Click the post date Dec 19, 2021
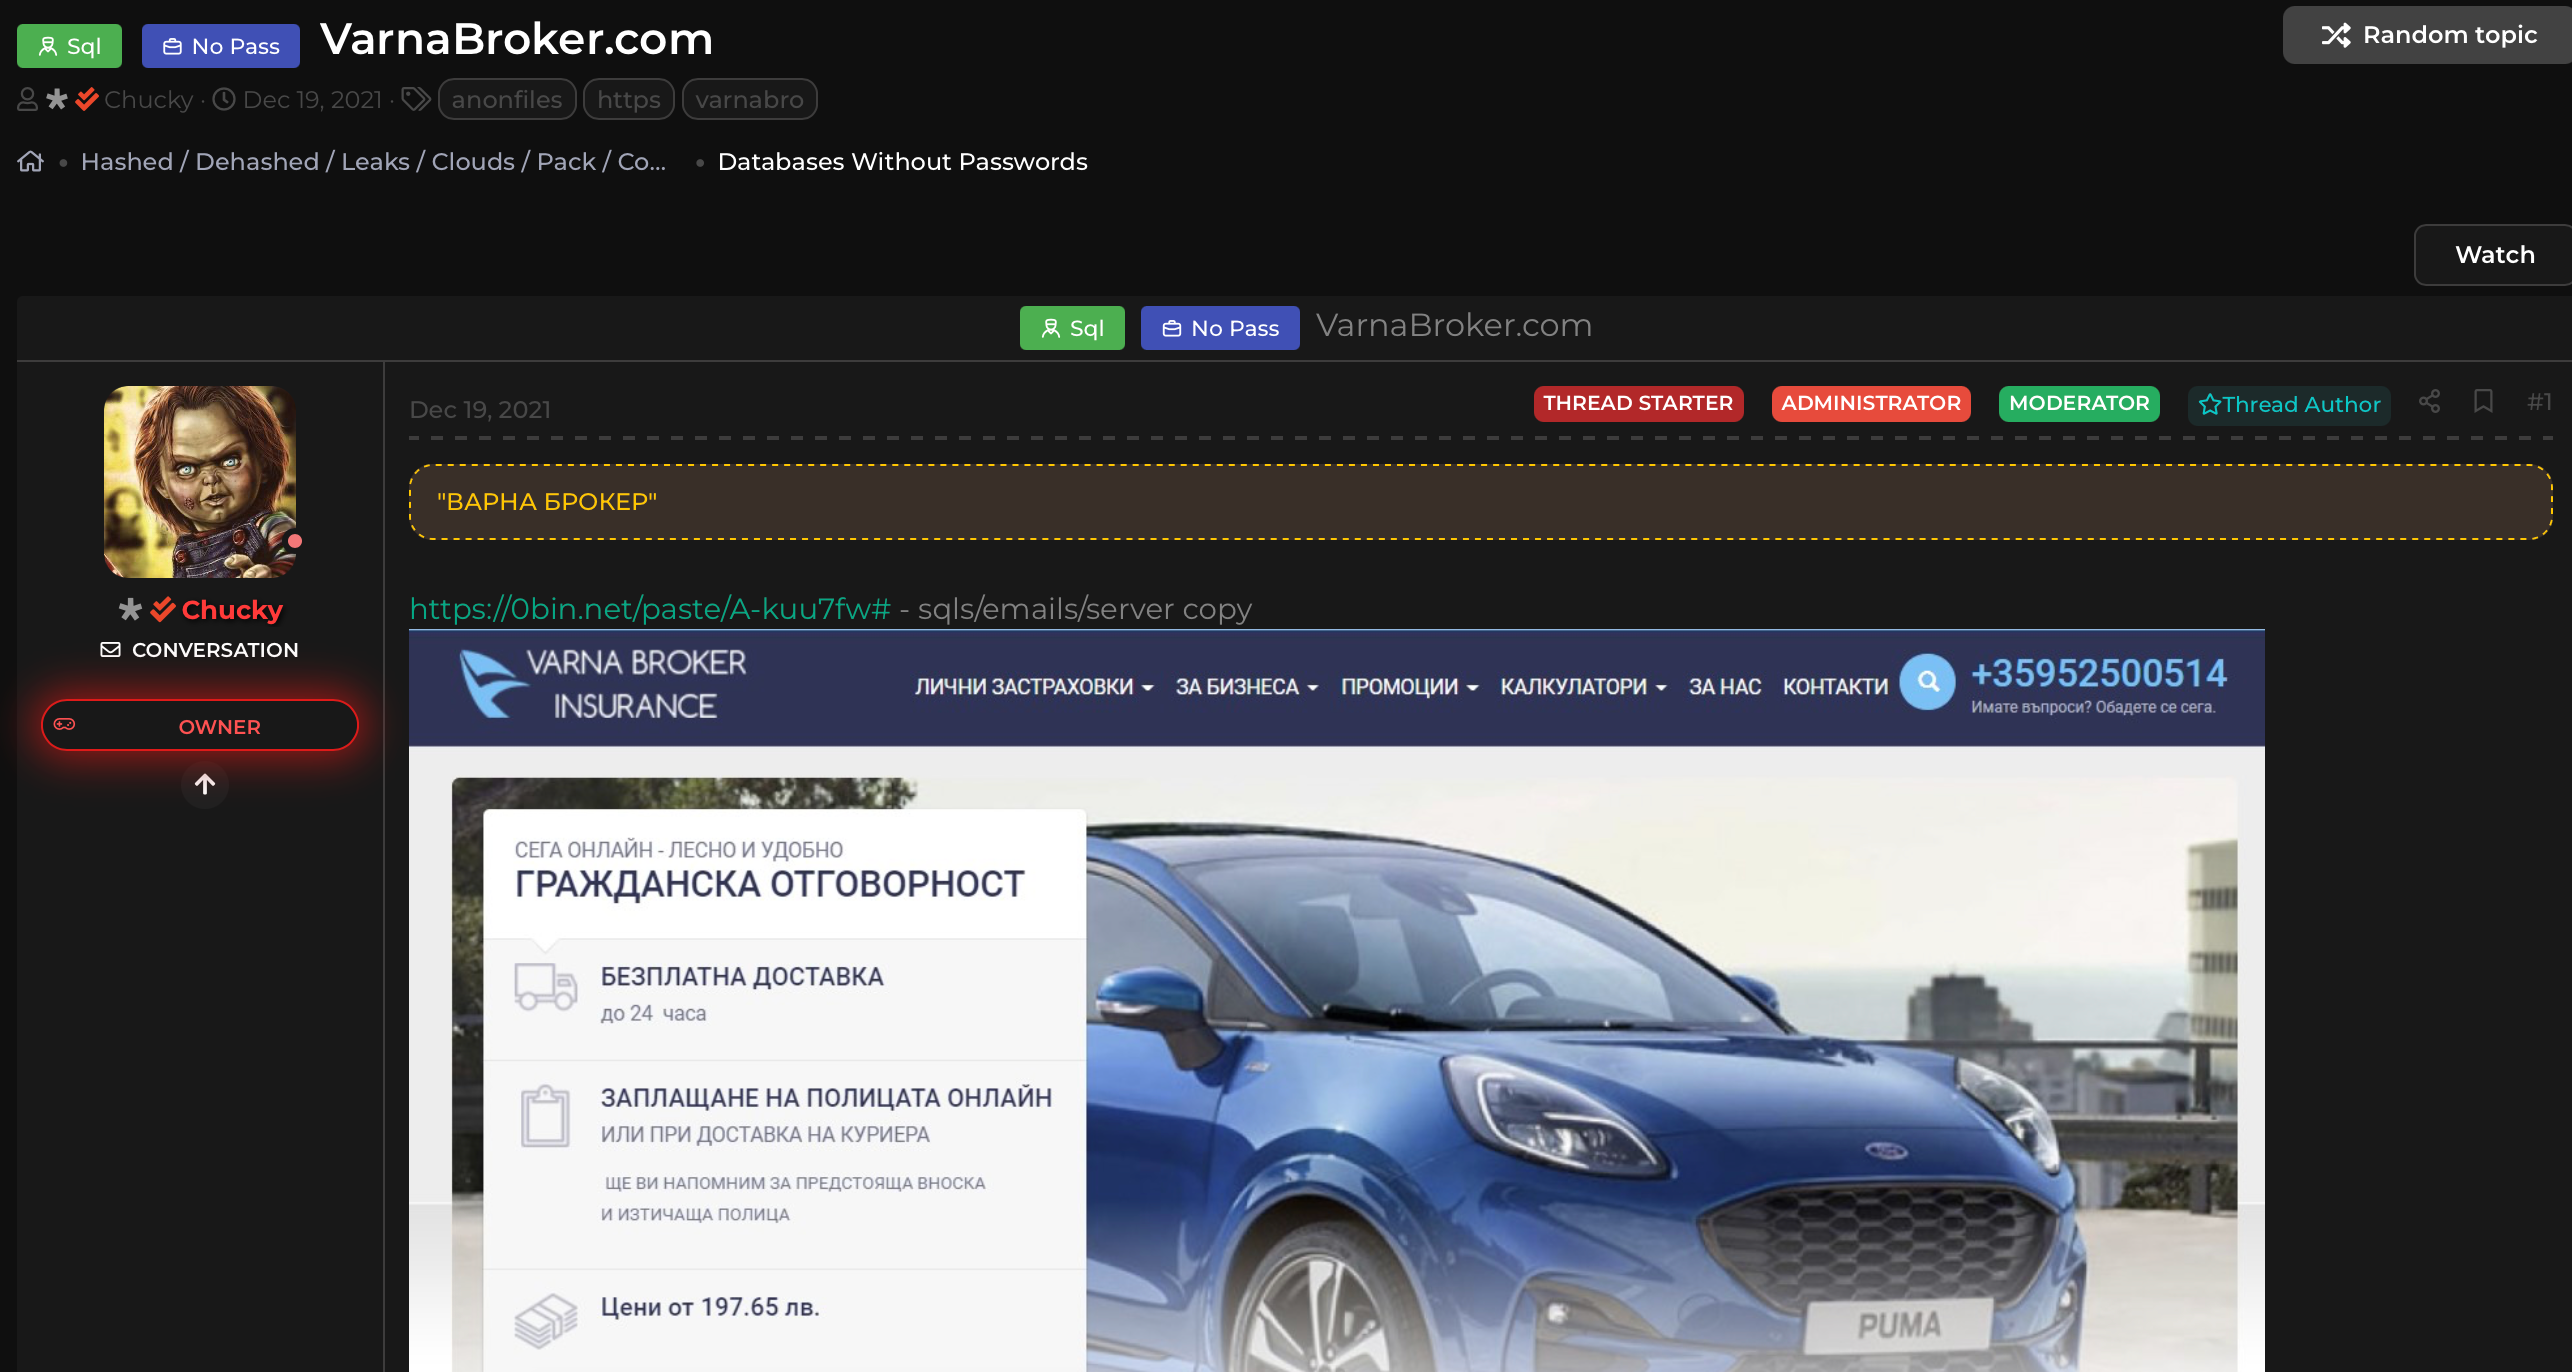 [480, 409]
